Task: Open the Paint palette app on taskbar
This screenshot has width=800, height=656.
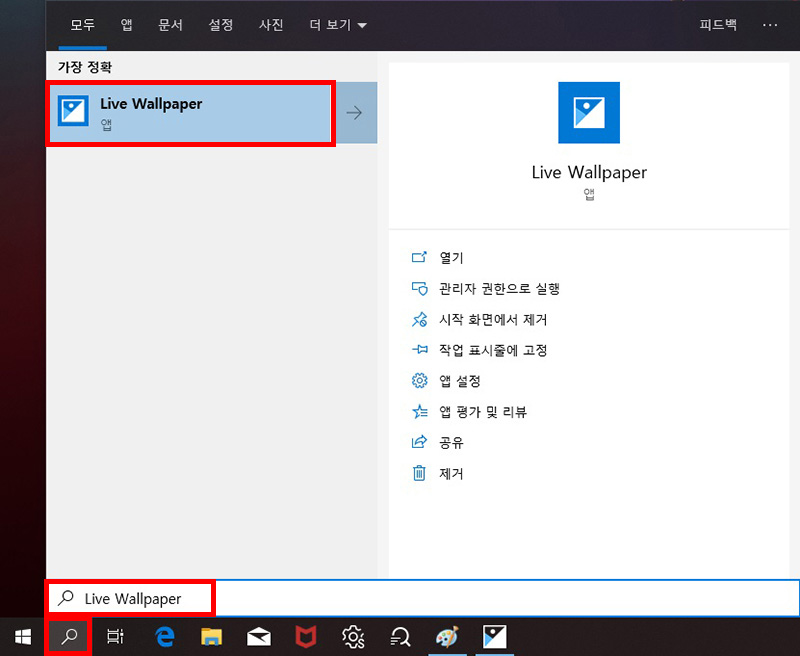Action: (x=447, y=637)
